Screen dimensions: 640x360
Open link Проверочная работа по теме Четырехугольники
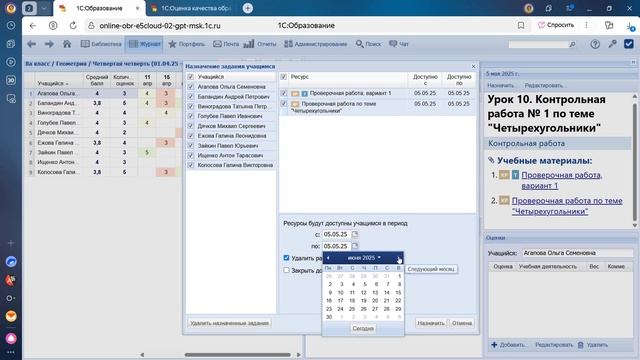pyautogui.click(x=567, y=206)
